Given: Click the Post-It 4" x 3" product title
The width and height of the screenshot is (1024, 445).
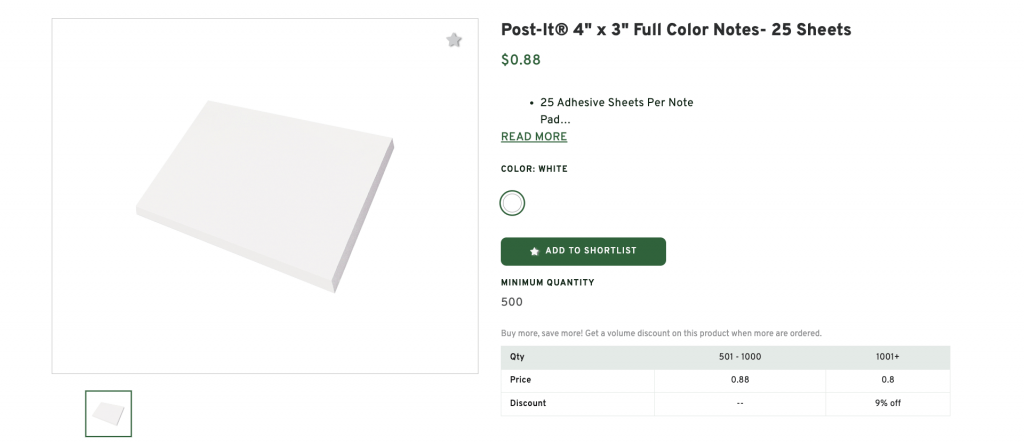Looking at the screenshot, I should (676, 30).
